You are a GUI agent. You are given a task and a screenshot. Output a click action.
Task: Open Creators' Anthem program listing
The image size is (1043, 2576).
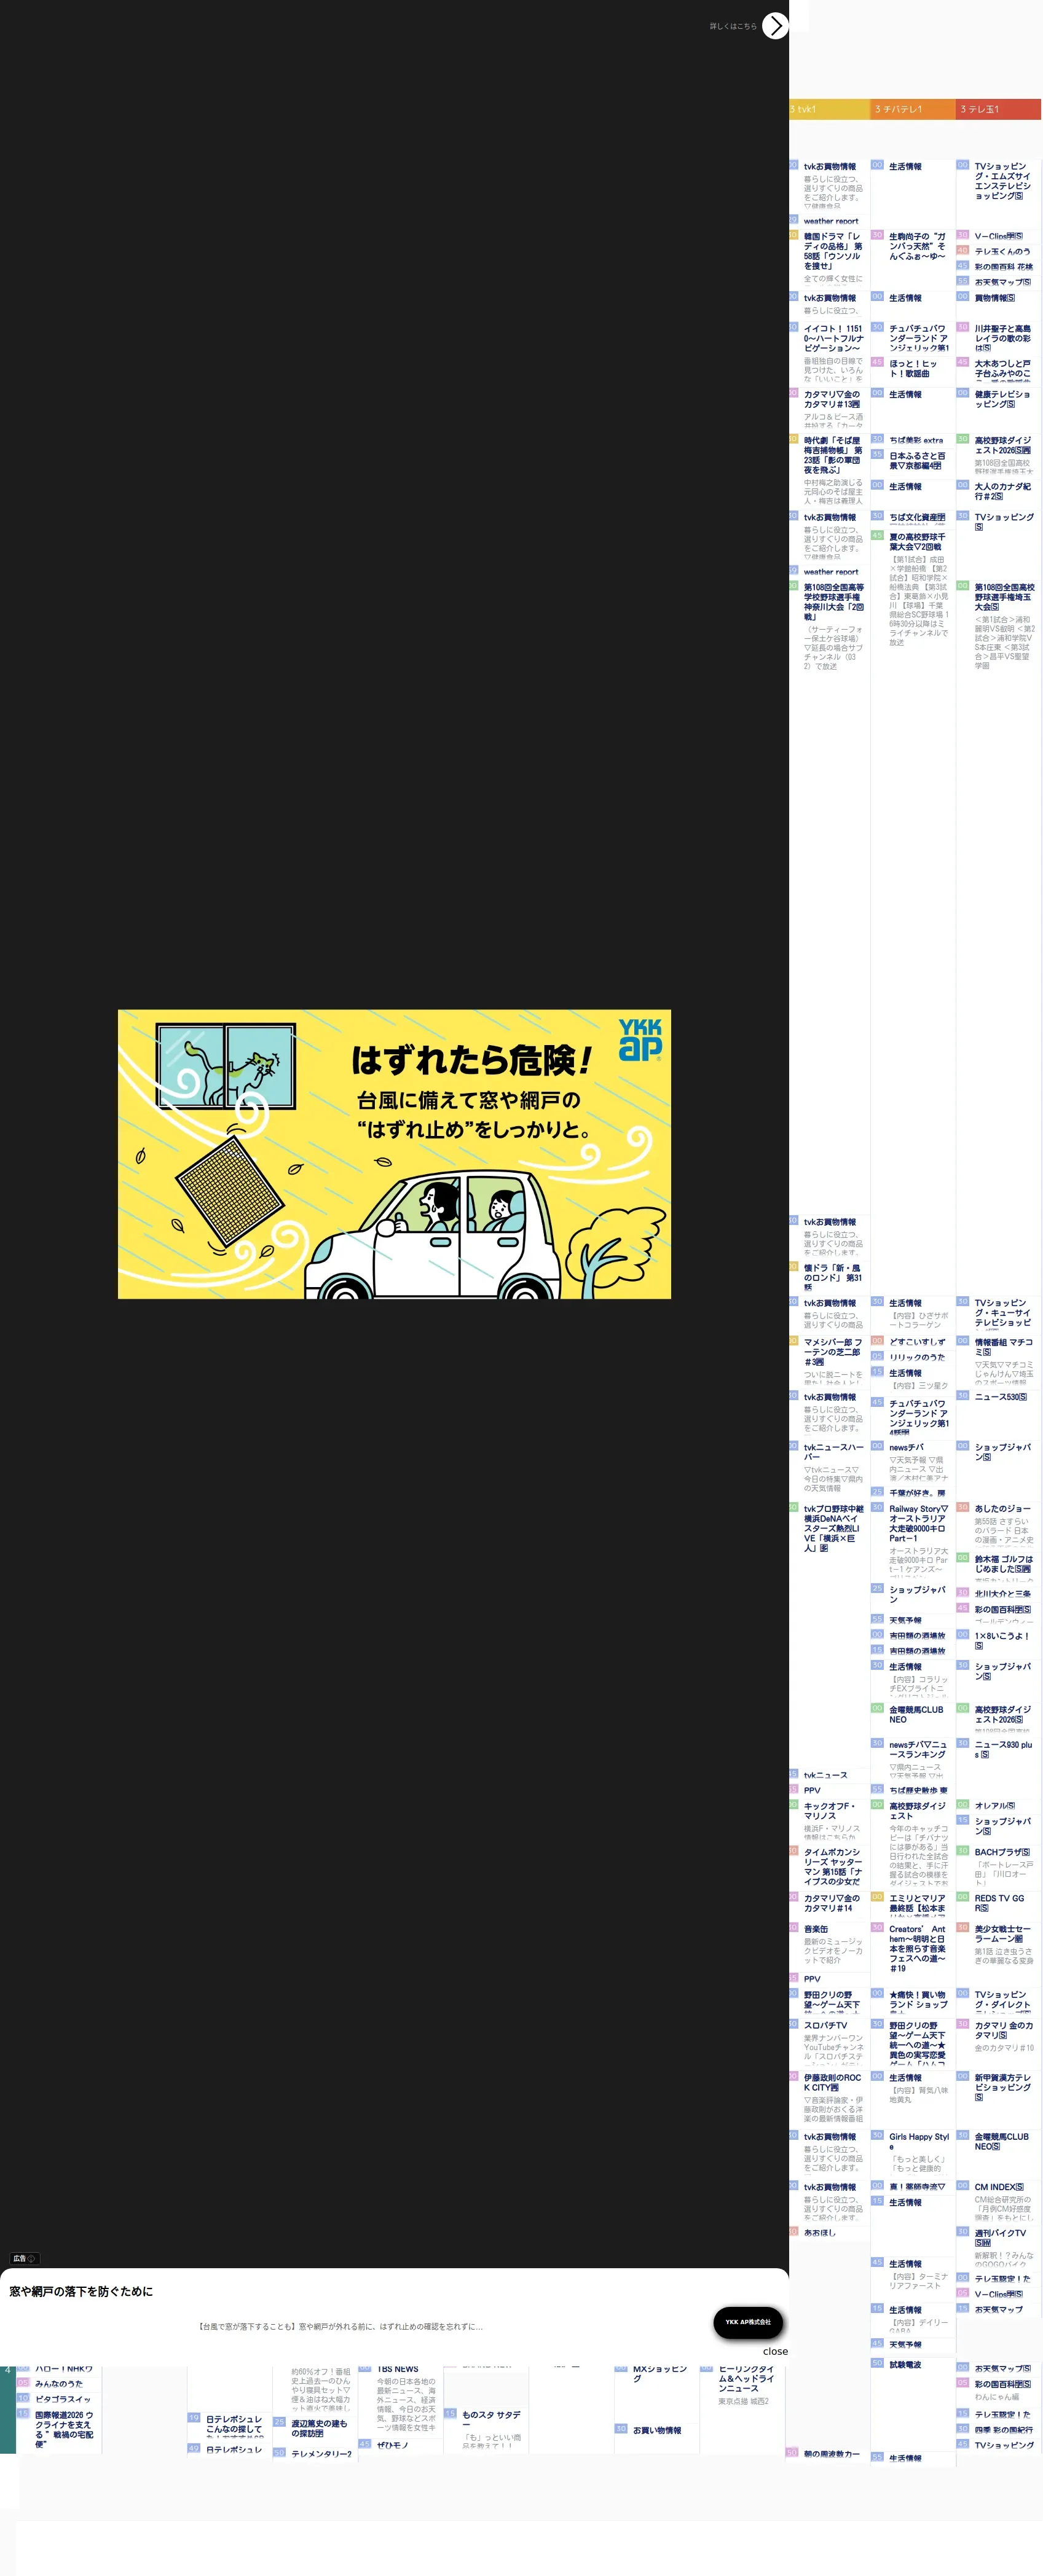click(918, 1948)
